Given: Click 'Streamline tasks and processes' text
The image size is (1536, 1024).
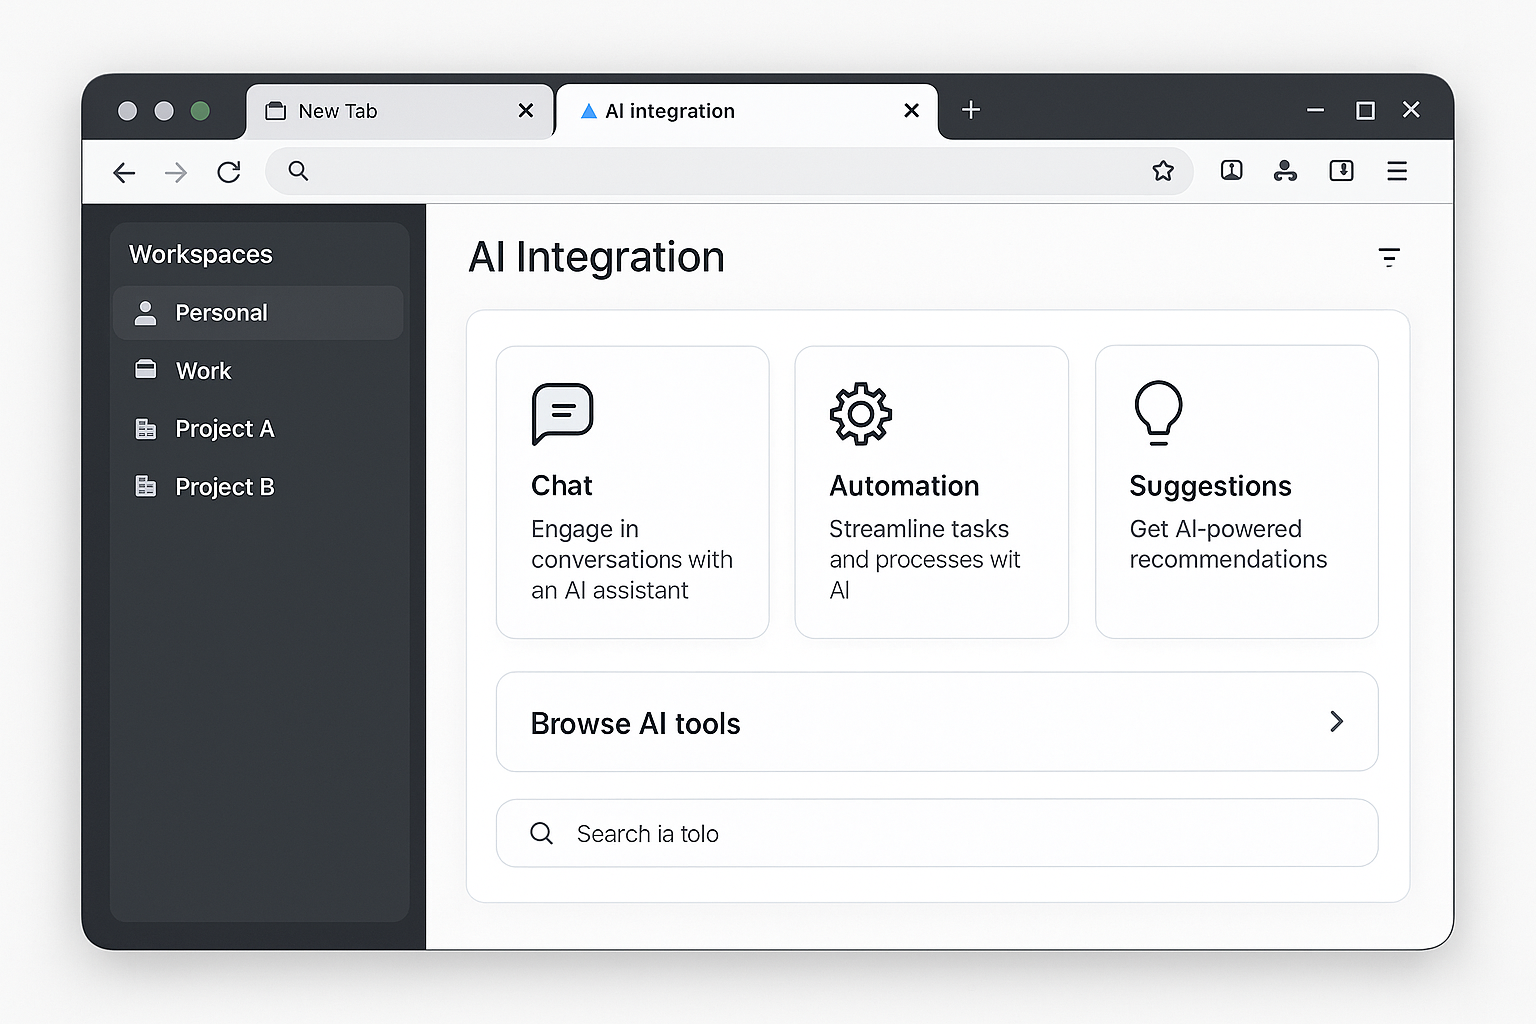Looking at the screenshot, I should coord(925,544).
